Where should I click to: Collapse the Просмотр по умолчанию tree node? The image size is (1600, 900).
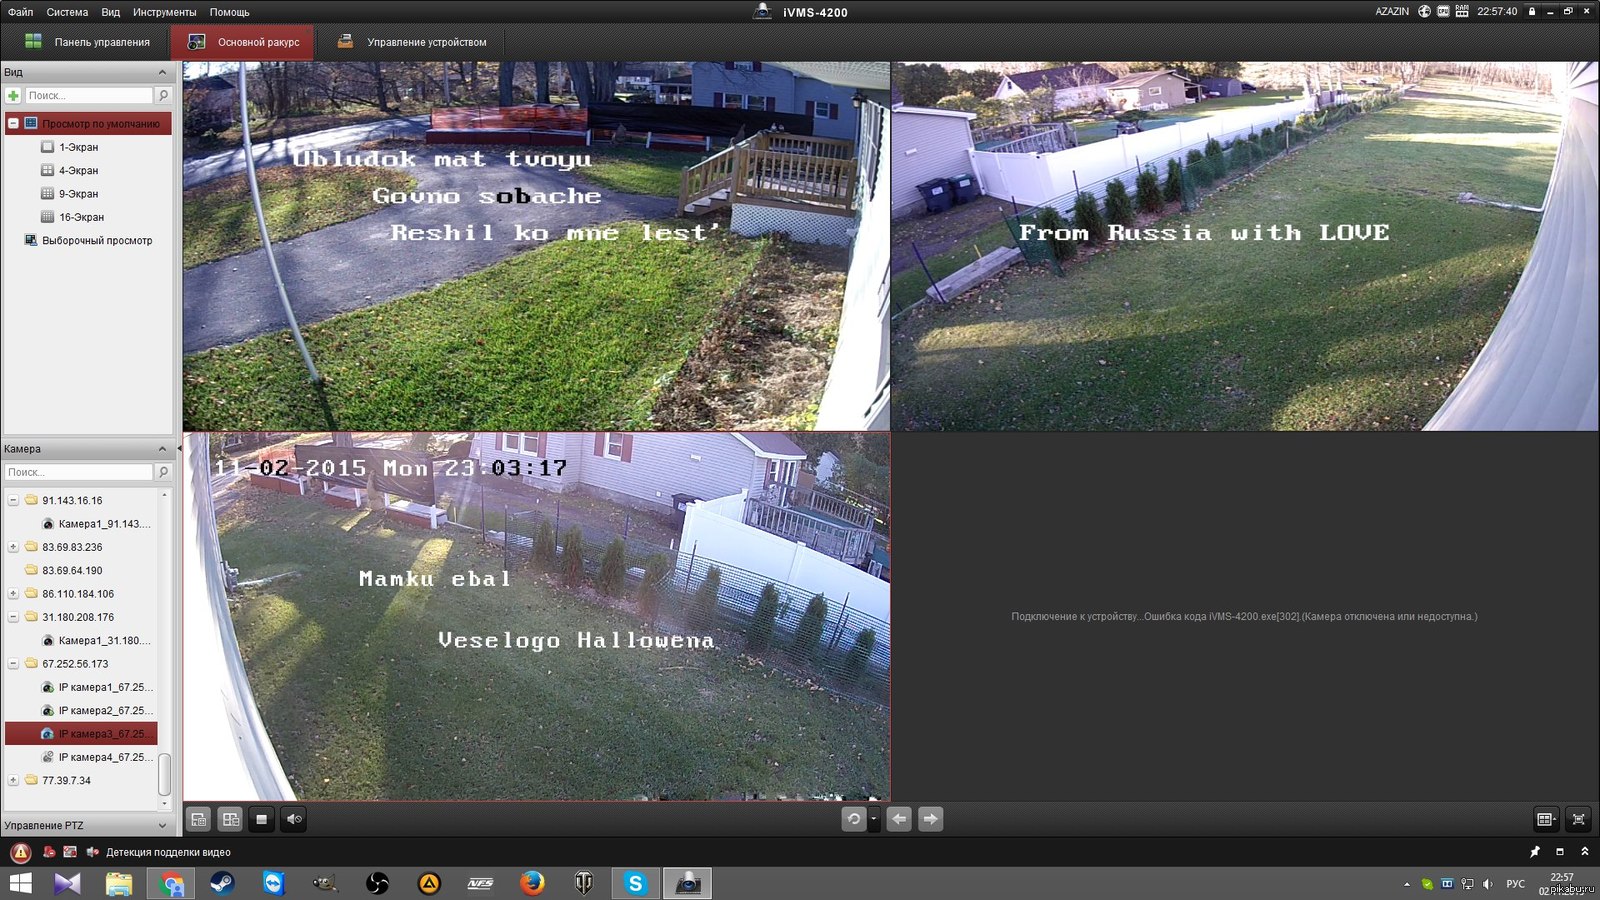click(13, 124)
